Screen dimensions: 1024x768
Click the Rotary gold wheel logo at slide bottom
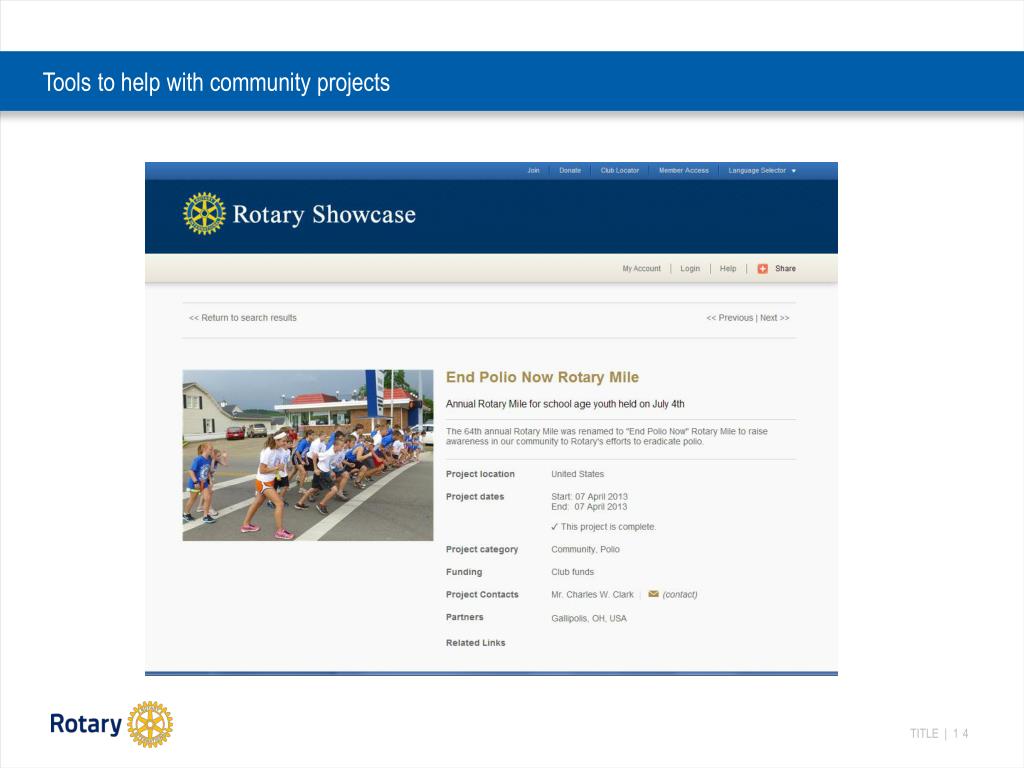point(150,724)
